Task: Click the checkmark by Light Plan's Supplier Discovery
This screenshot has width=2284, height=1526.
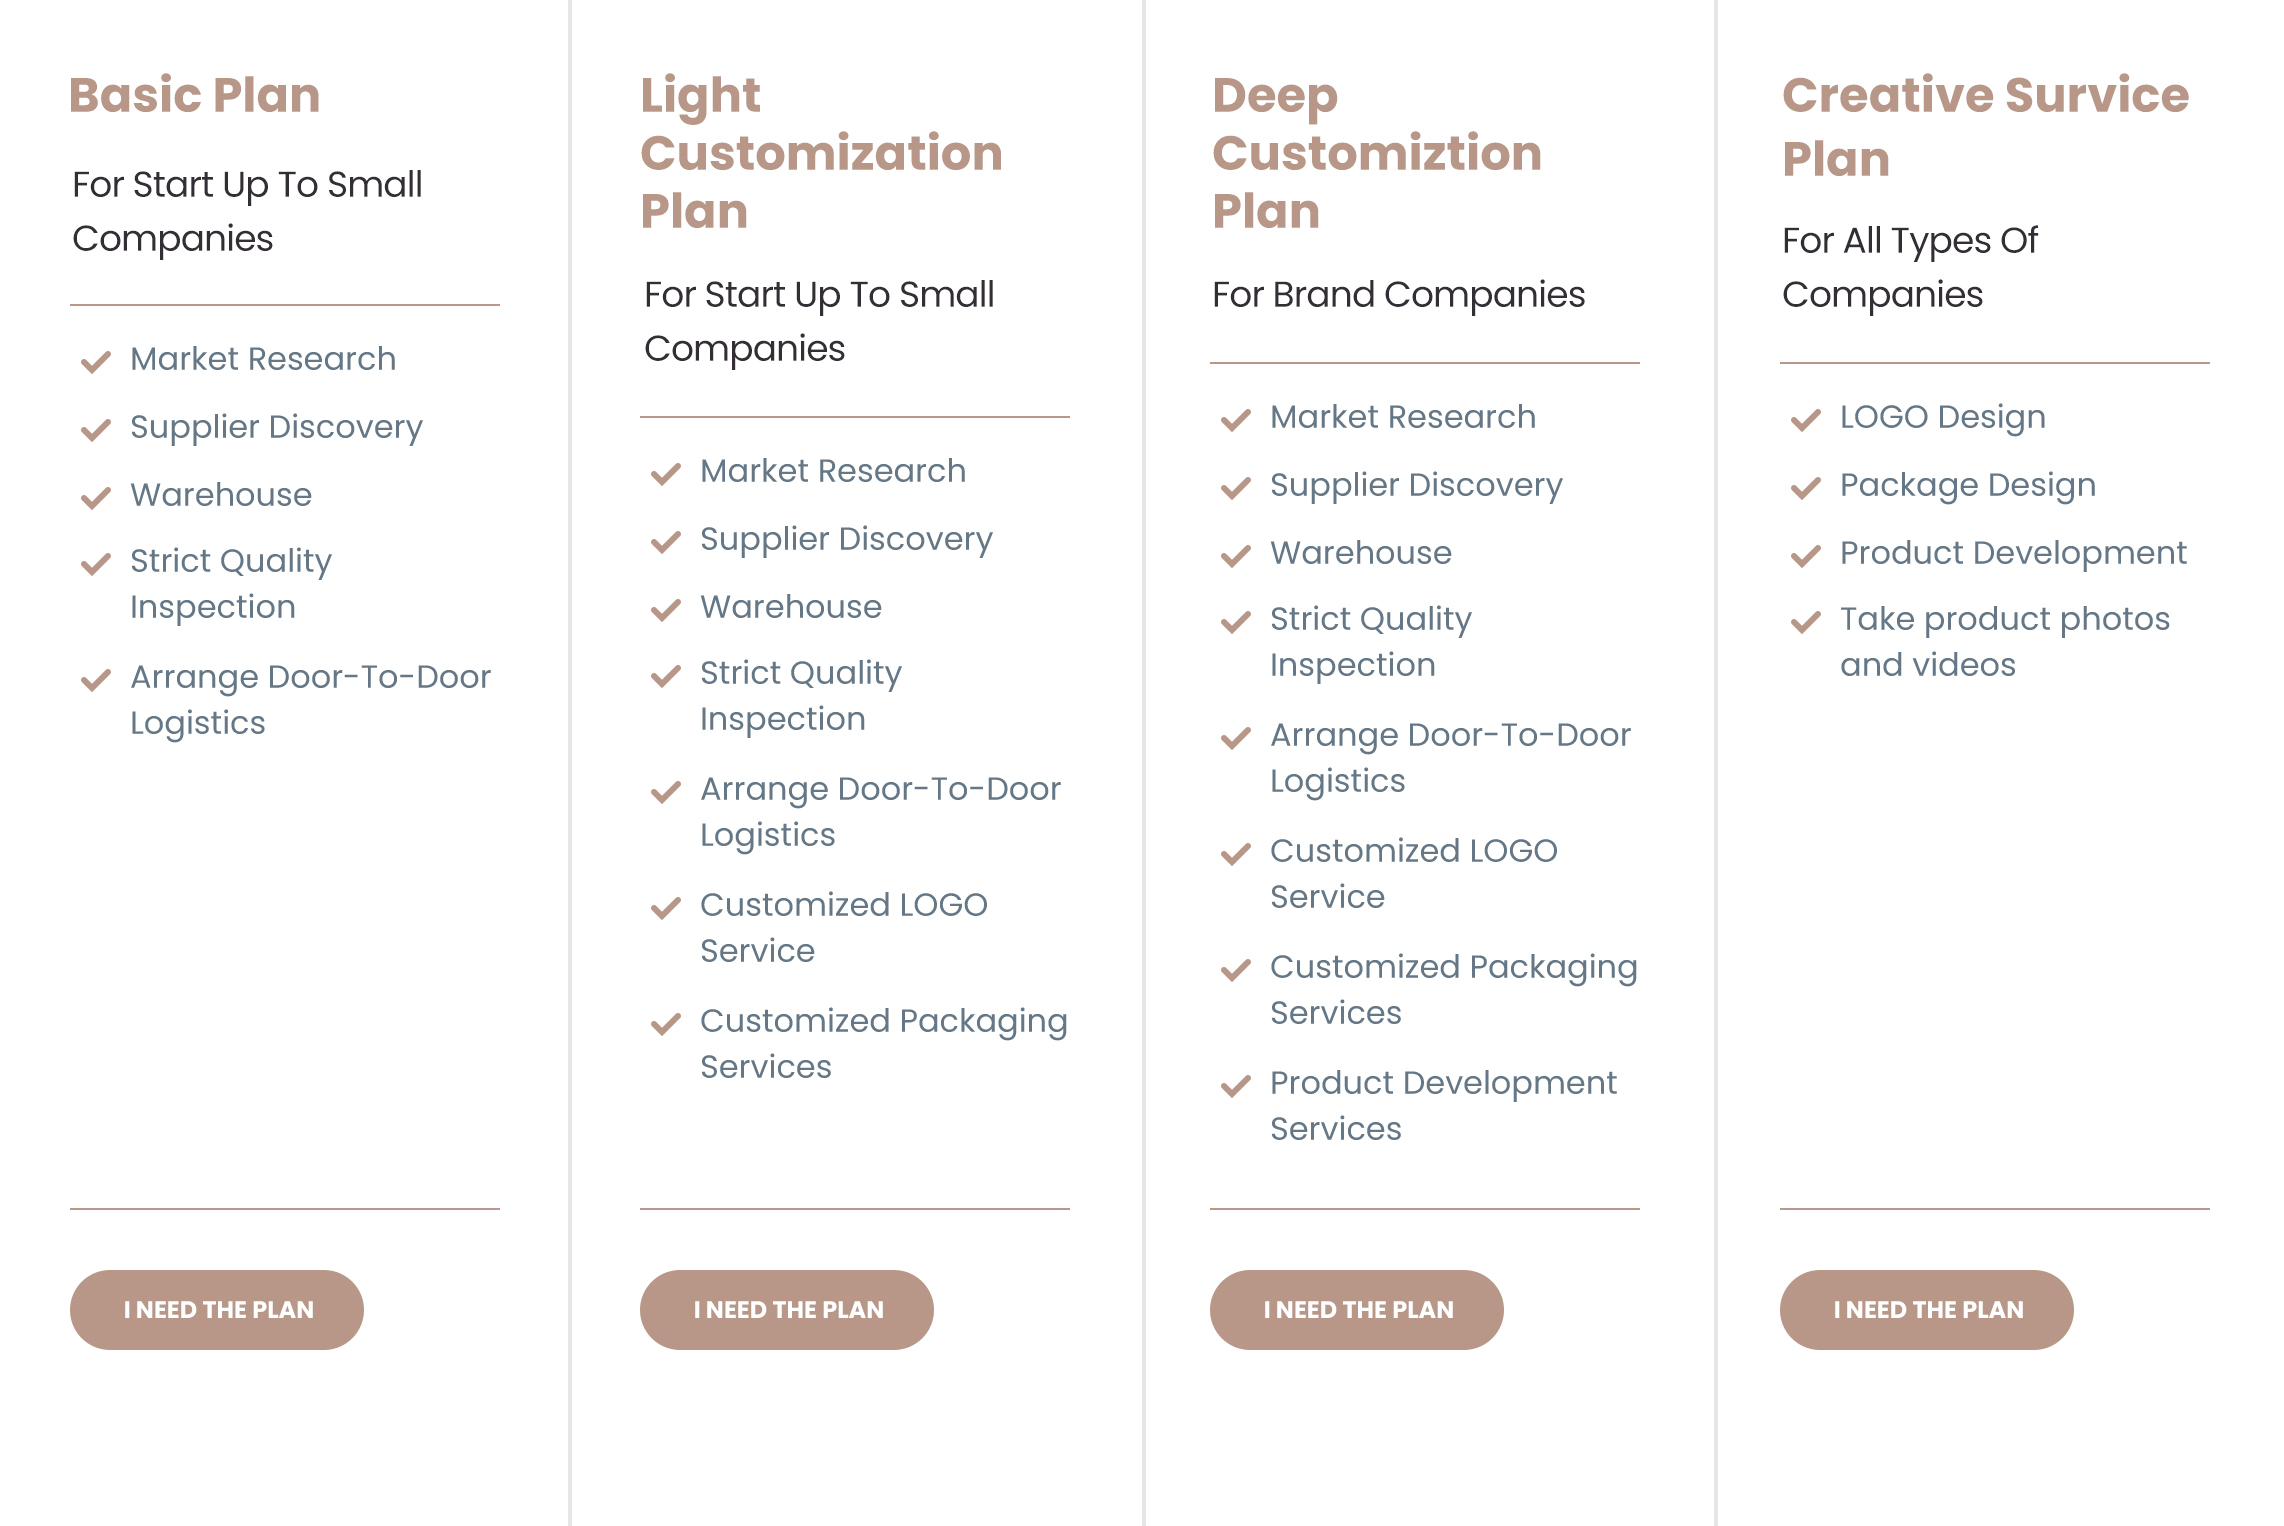Action: (x=666, y=541)
